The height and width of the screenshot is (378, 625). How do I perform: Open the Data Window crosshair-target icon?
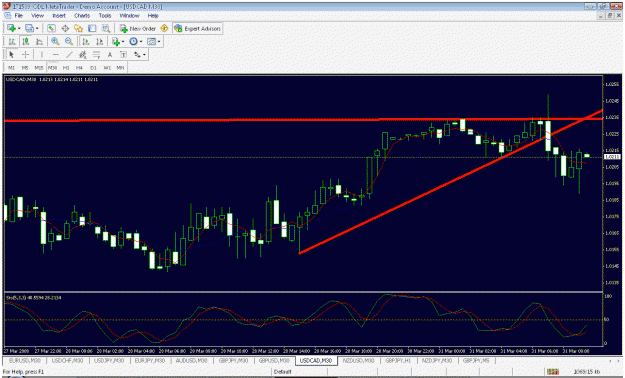click(x=65, y=28)
